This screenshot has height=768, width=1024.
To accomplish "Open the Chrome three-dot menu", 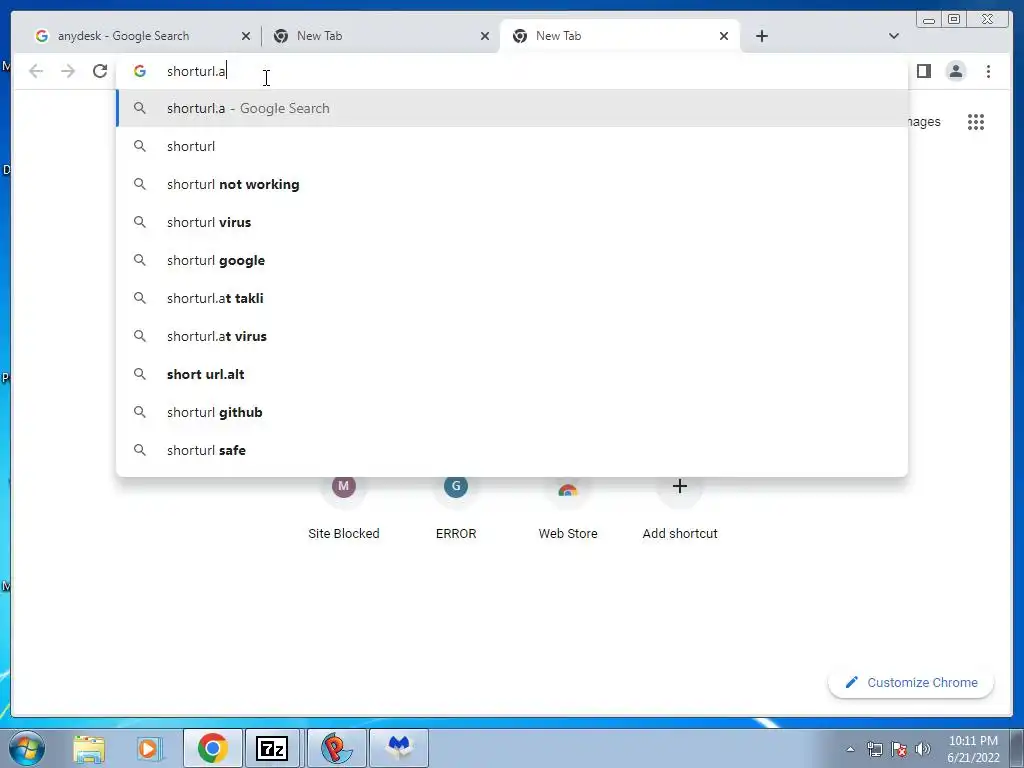I will [988, 71].
